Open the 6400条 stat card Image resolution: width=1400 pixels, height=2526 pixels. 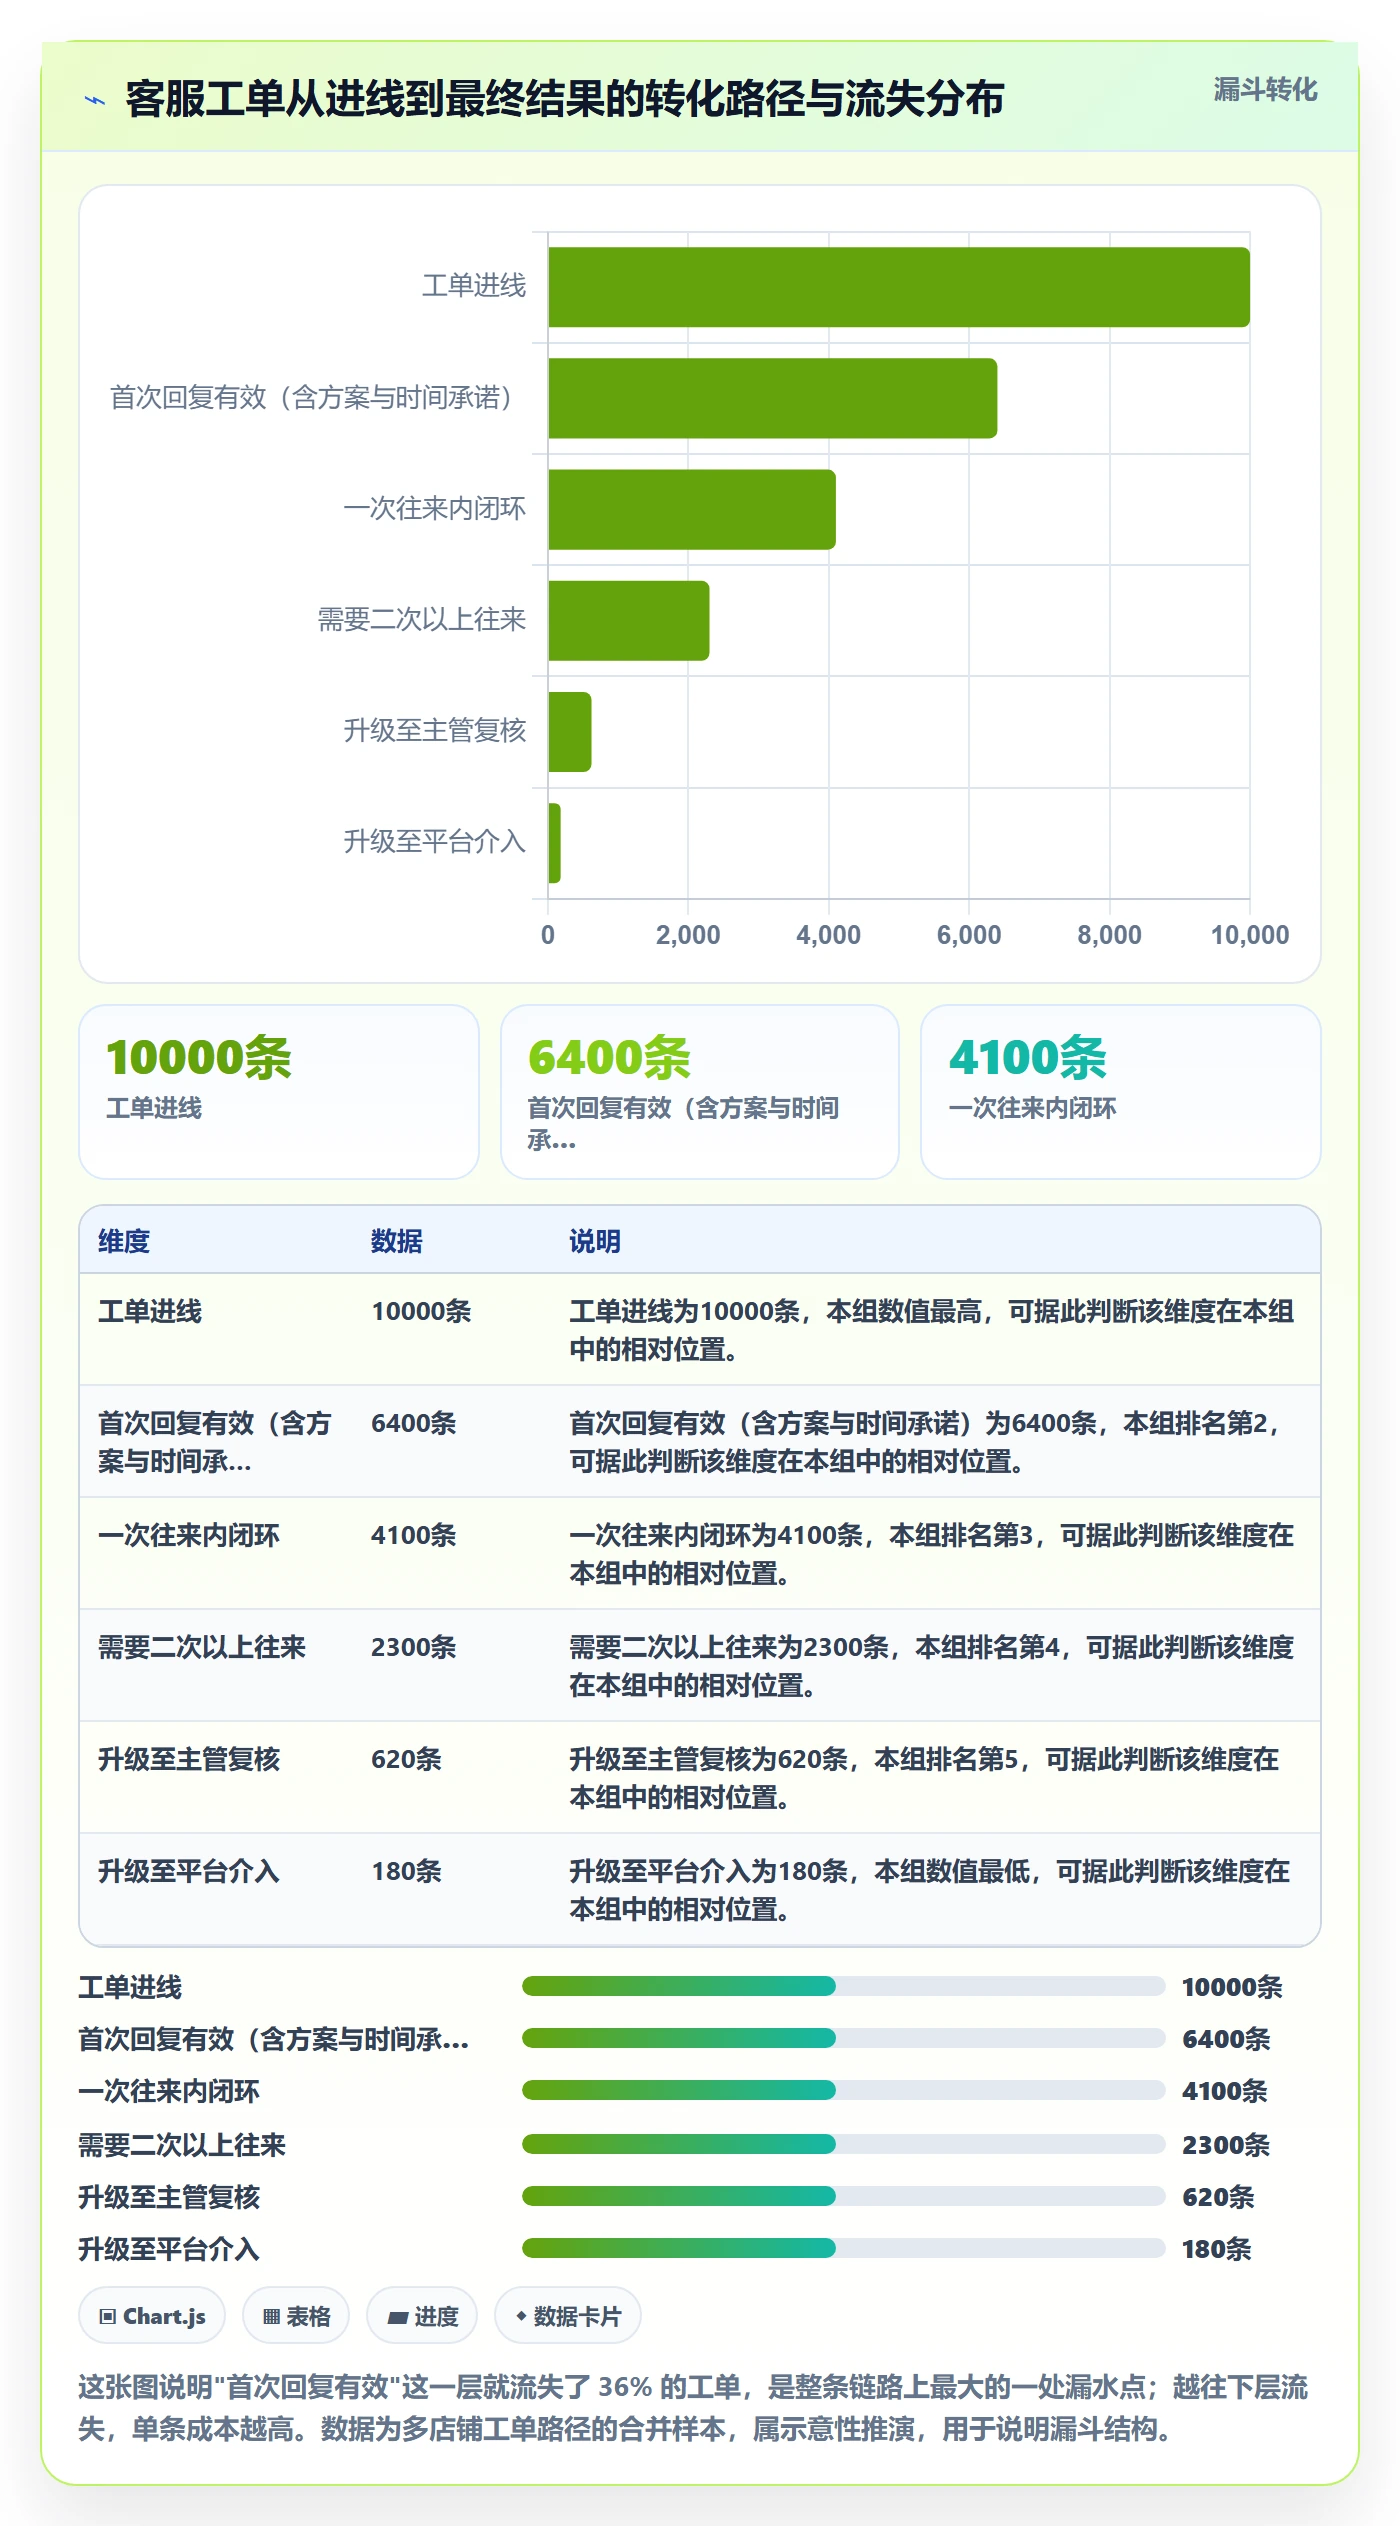tap(700, 1092)
